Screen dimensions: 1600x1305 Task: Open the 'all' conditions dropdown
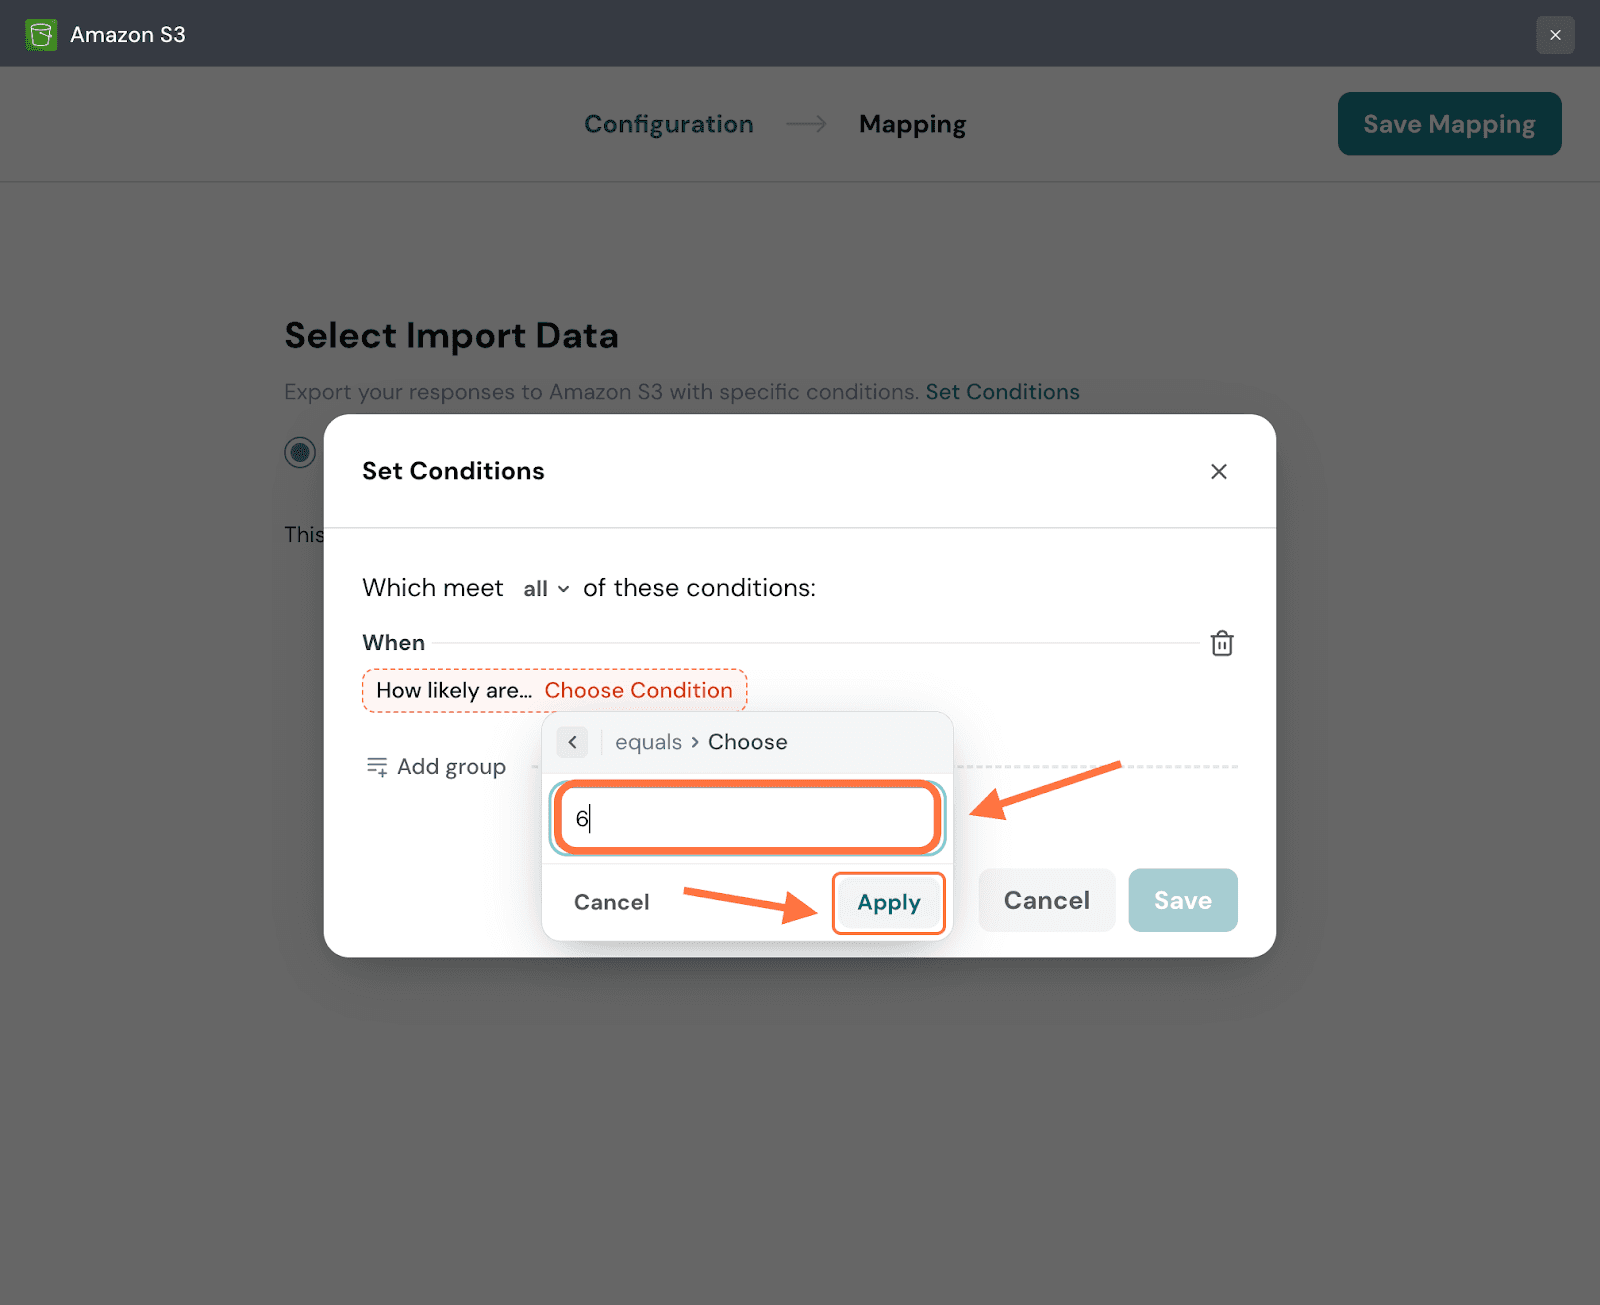click(x=546, y=589)
